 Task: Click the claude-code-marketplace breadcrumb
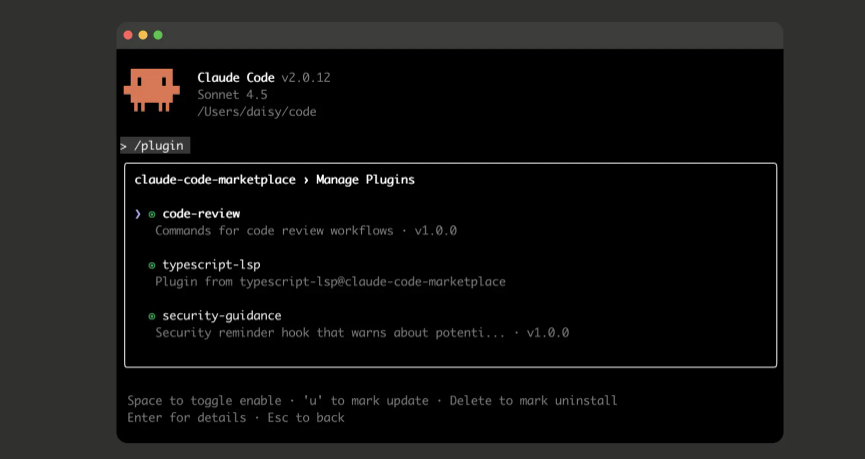point(215,180)
